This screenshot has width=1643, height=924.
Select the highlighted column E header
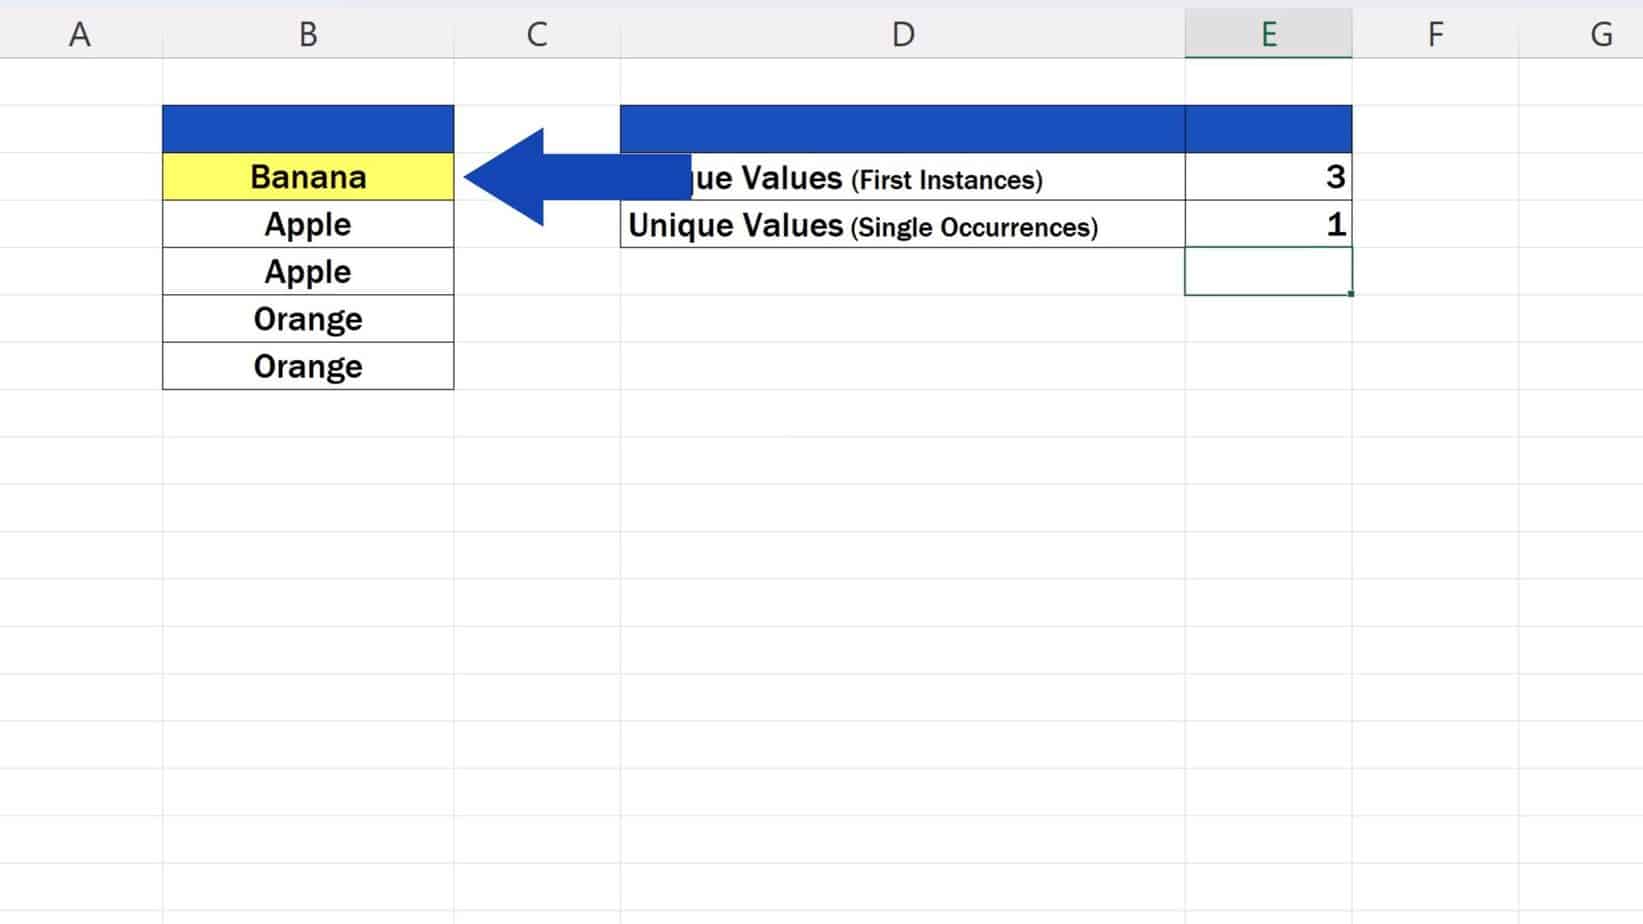(1267, 32)
